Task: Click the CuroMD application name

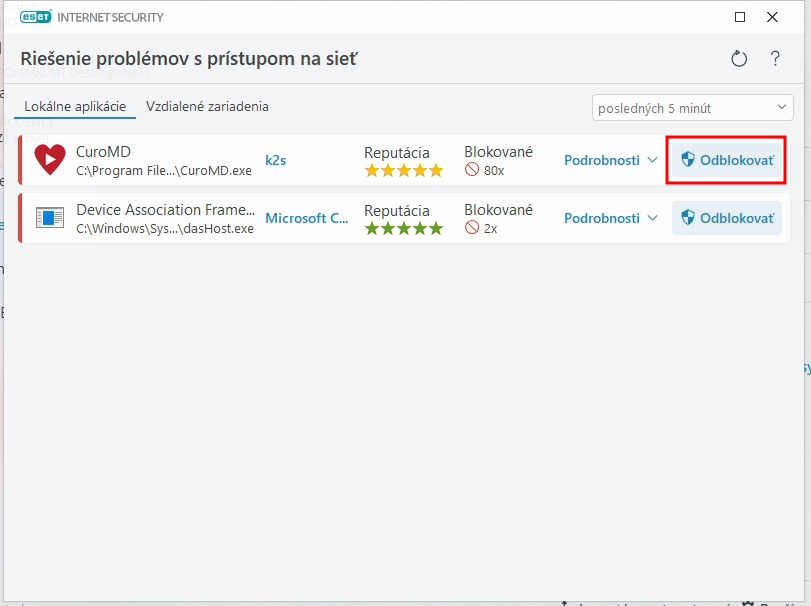Action: click(103, 152)
